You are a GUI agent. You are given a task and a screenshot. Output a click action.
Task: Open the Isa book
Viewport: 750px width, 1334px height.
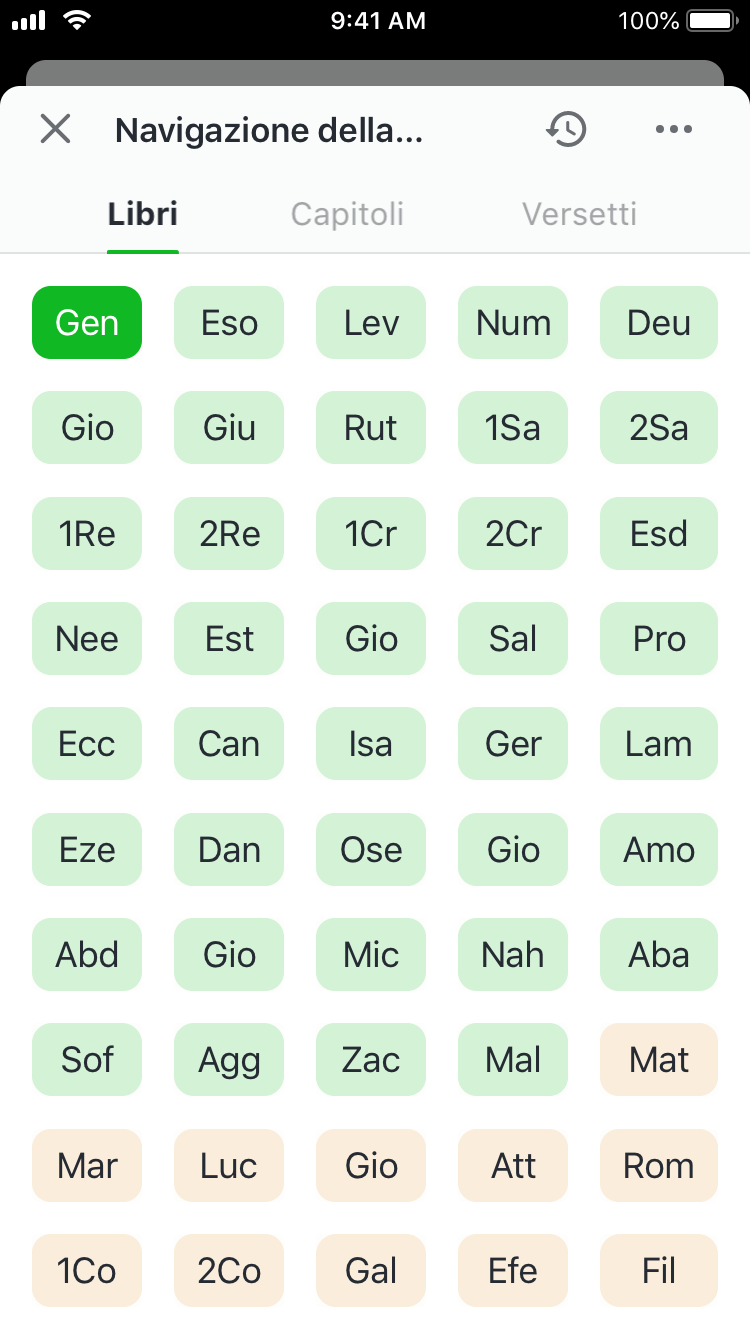pos(371,744)
